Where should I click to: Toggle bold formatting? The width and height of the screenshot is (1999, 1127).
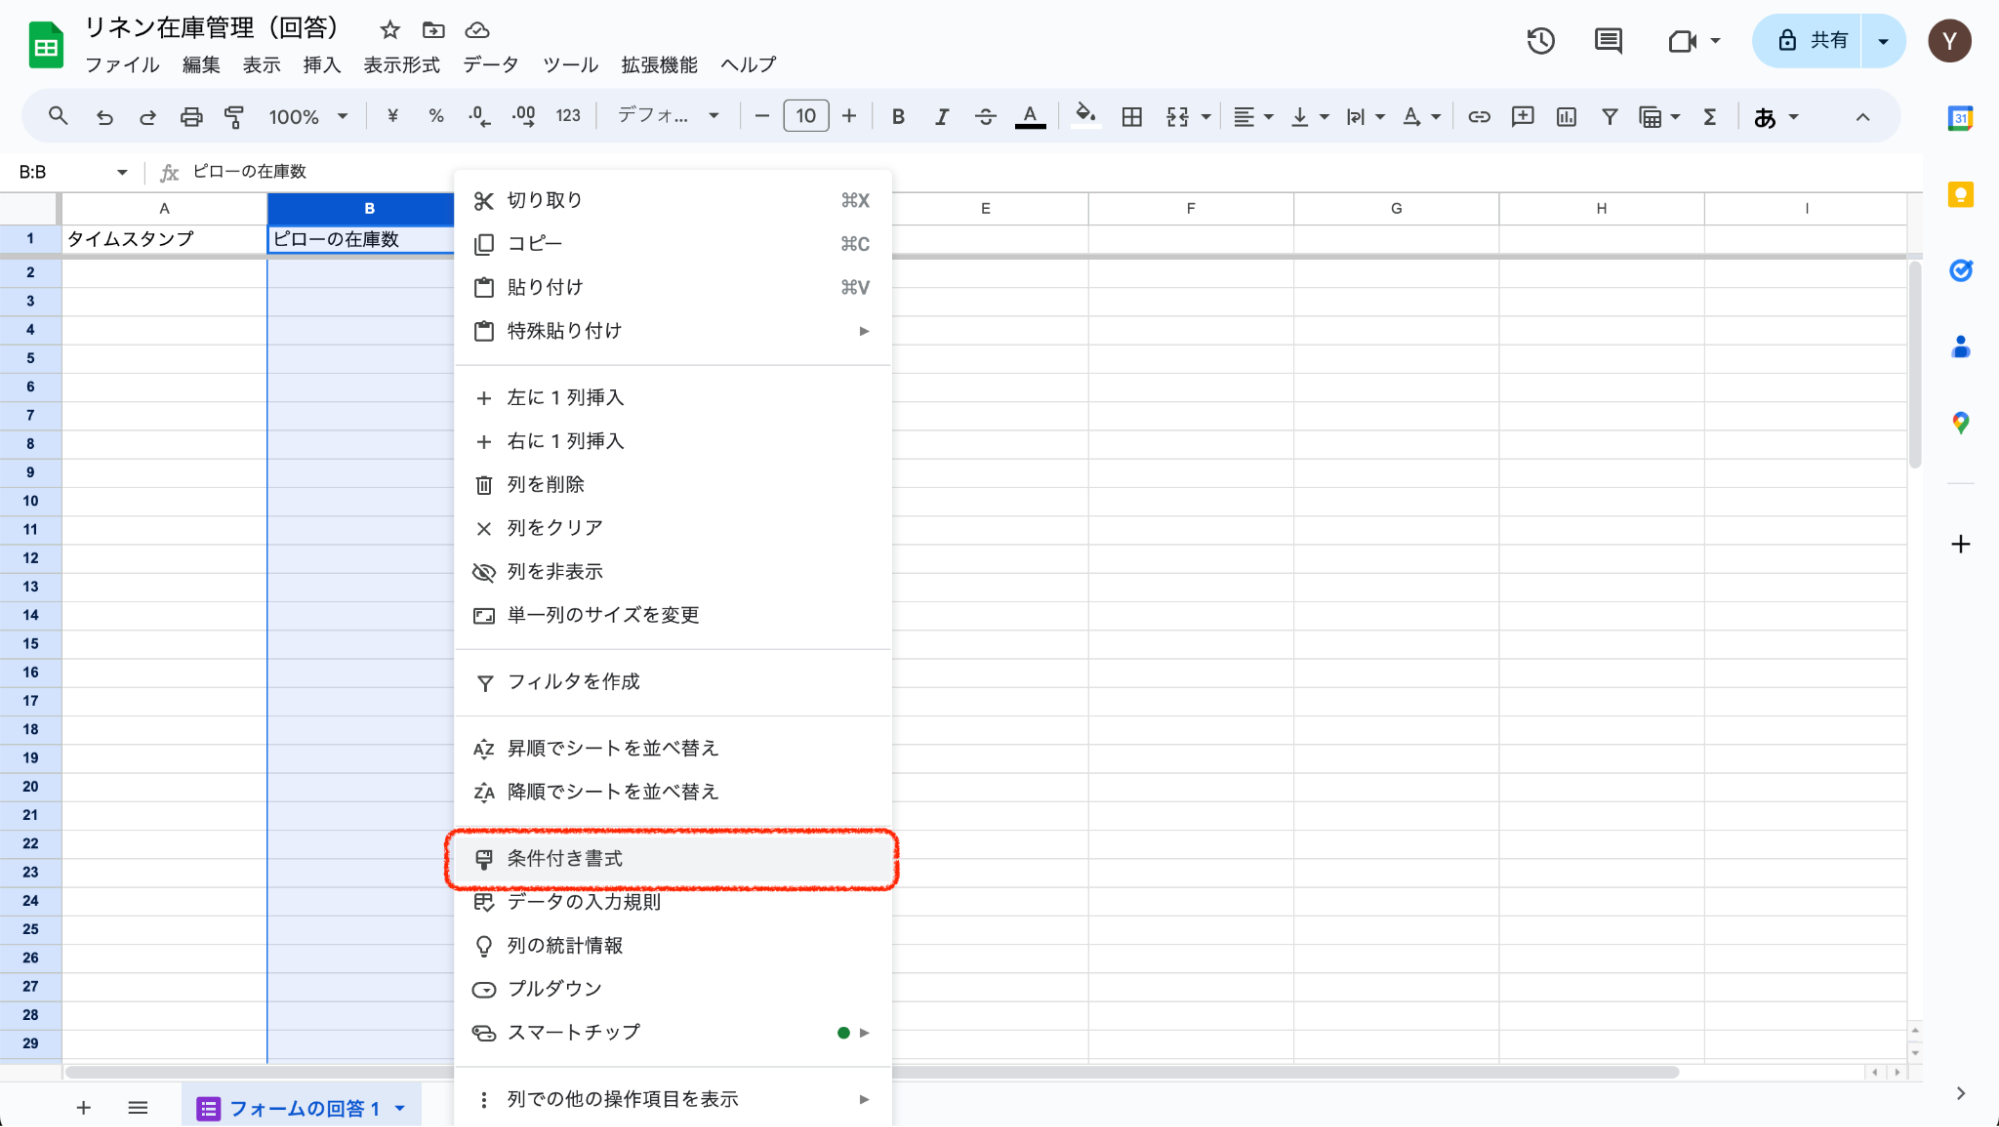coord(898,117)
